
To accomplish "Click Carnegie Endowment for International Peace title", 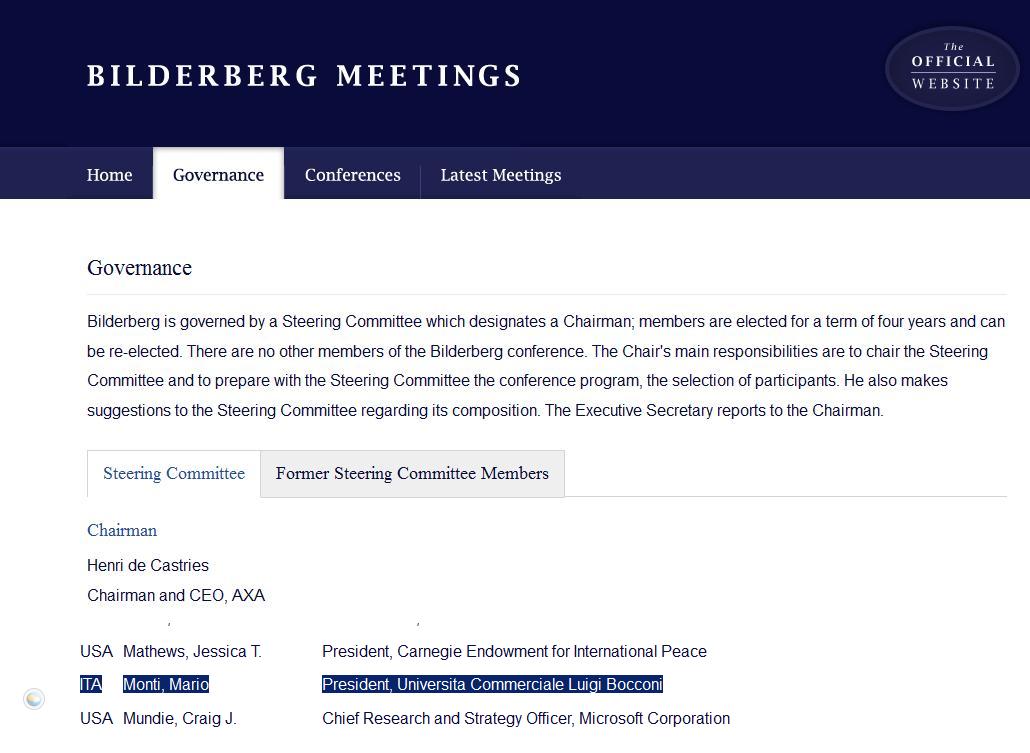I will 552,651.
